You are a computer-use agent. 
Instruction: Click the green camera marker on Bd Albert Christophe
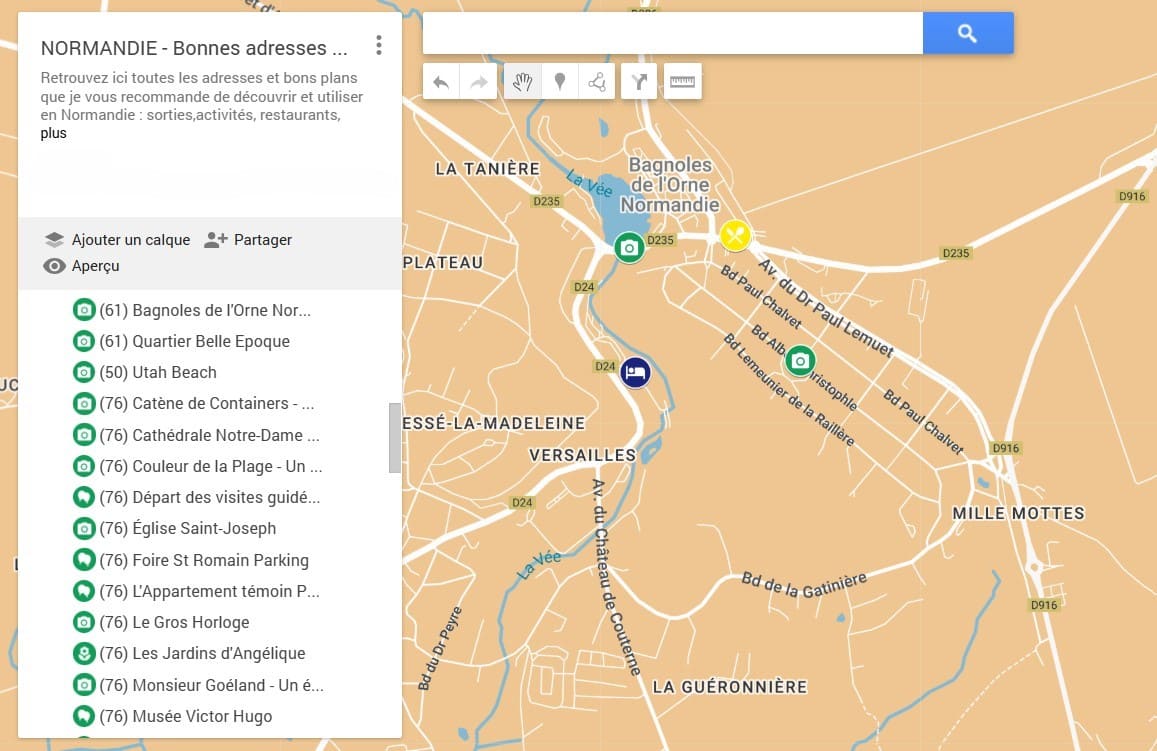[800, 361]
